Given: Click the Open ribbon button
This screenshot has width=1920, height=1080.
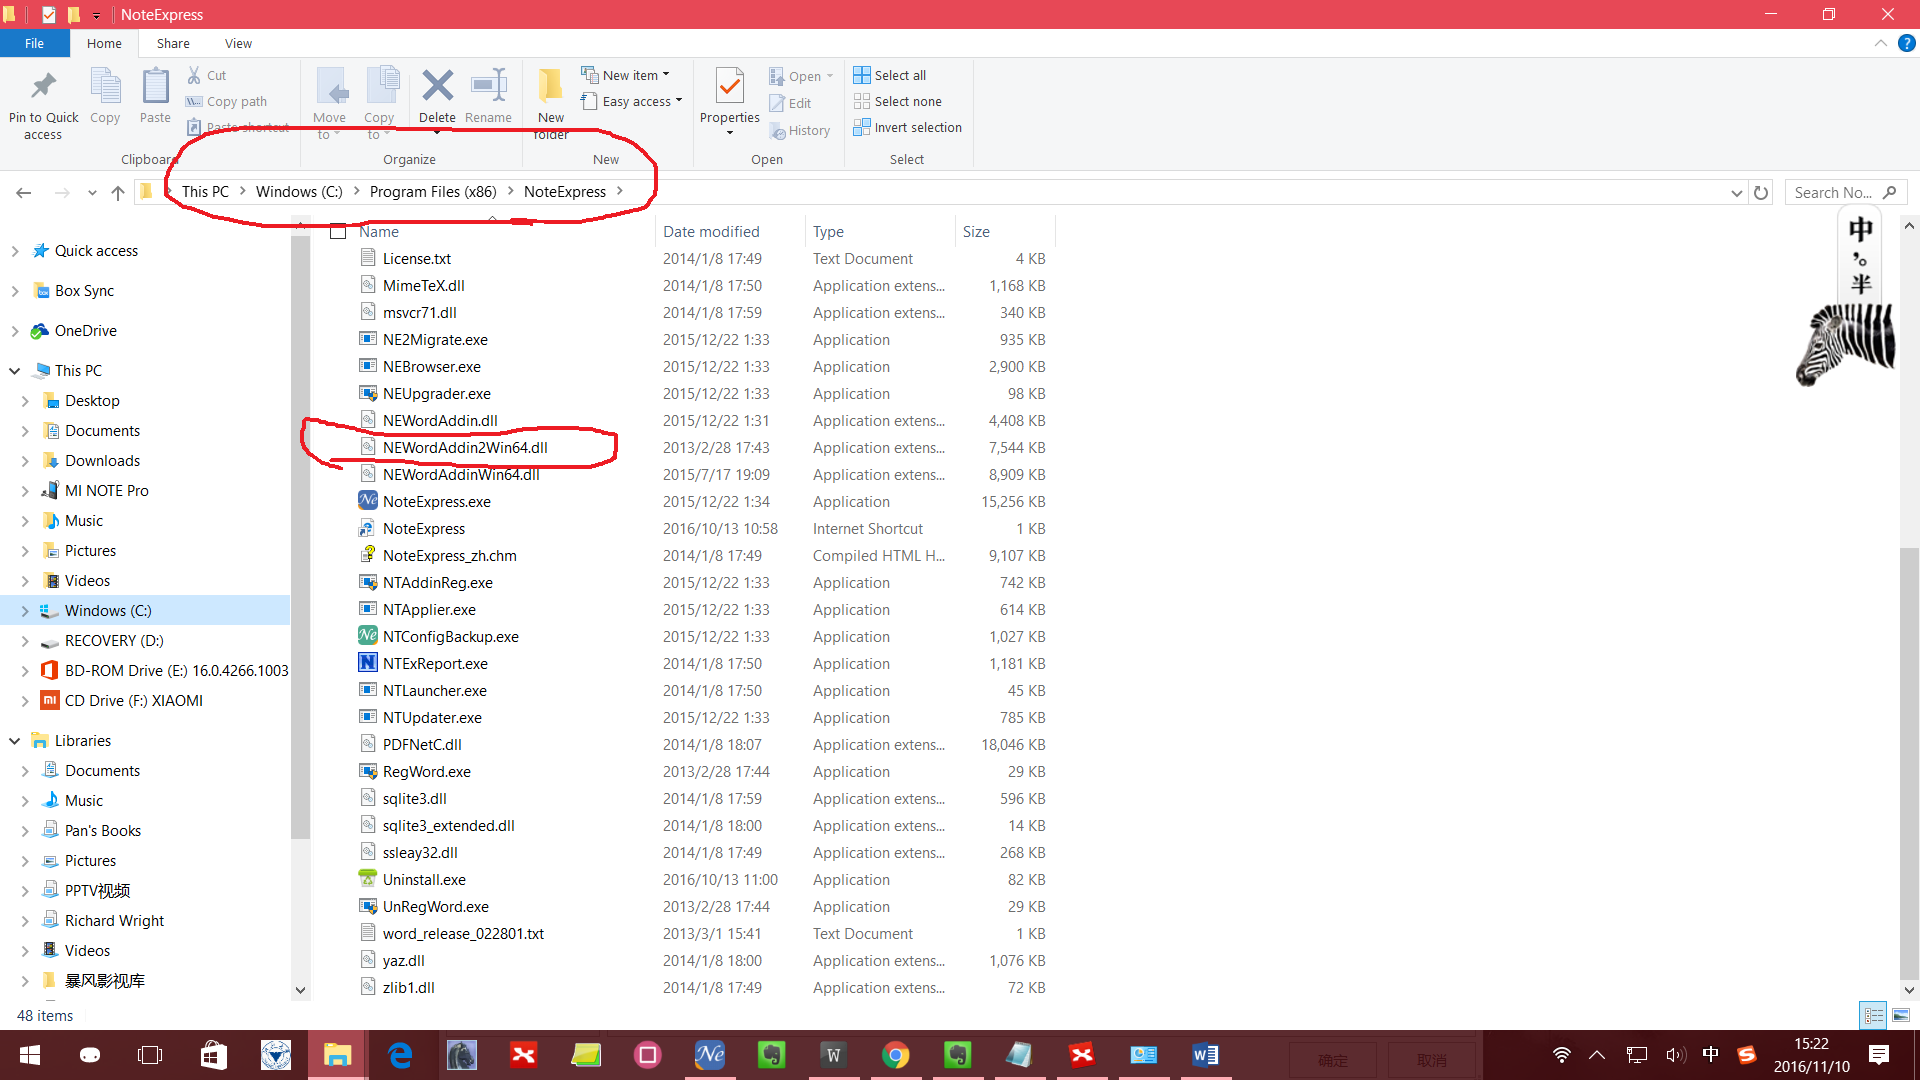Looking at the screenshot, I should (x=801, y=76).
